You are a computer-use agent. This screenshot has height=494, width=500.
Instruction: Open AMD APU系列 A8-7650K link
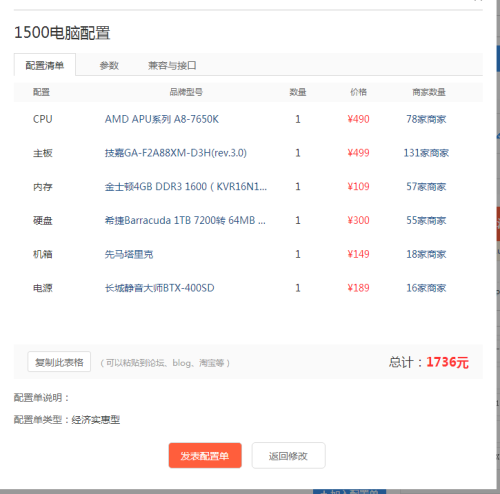coord(162,119)
